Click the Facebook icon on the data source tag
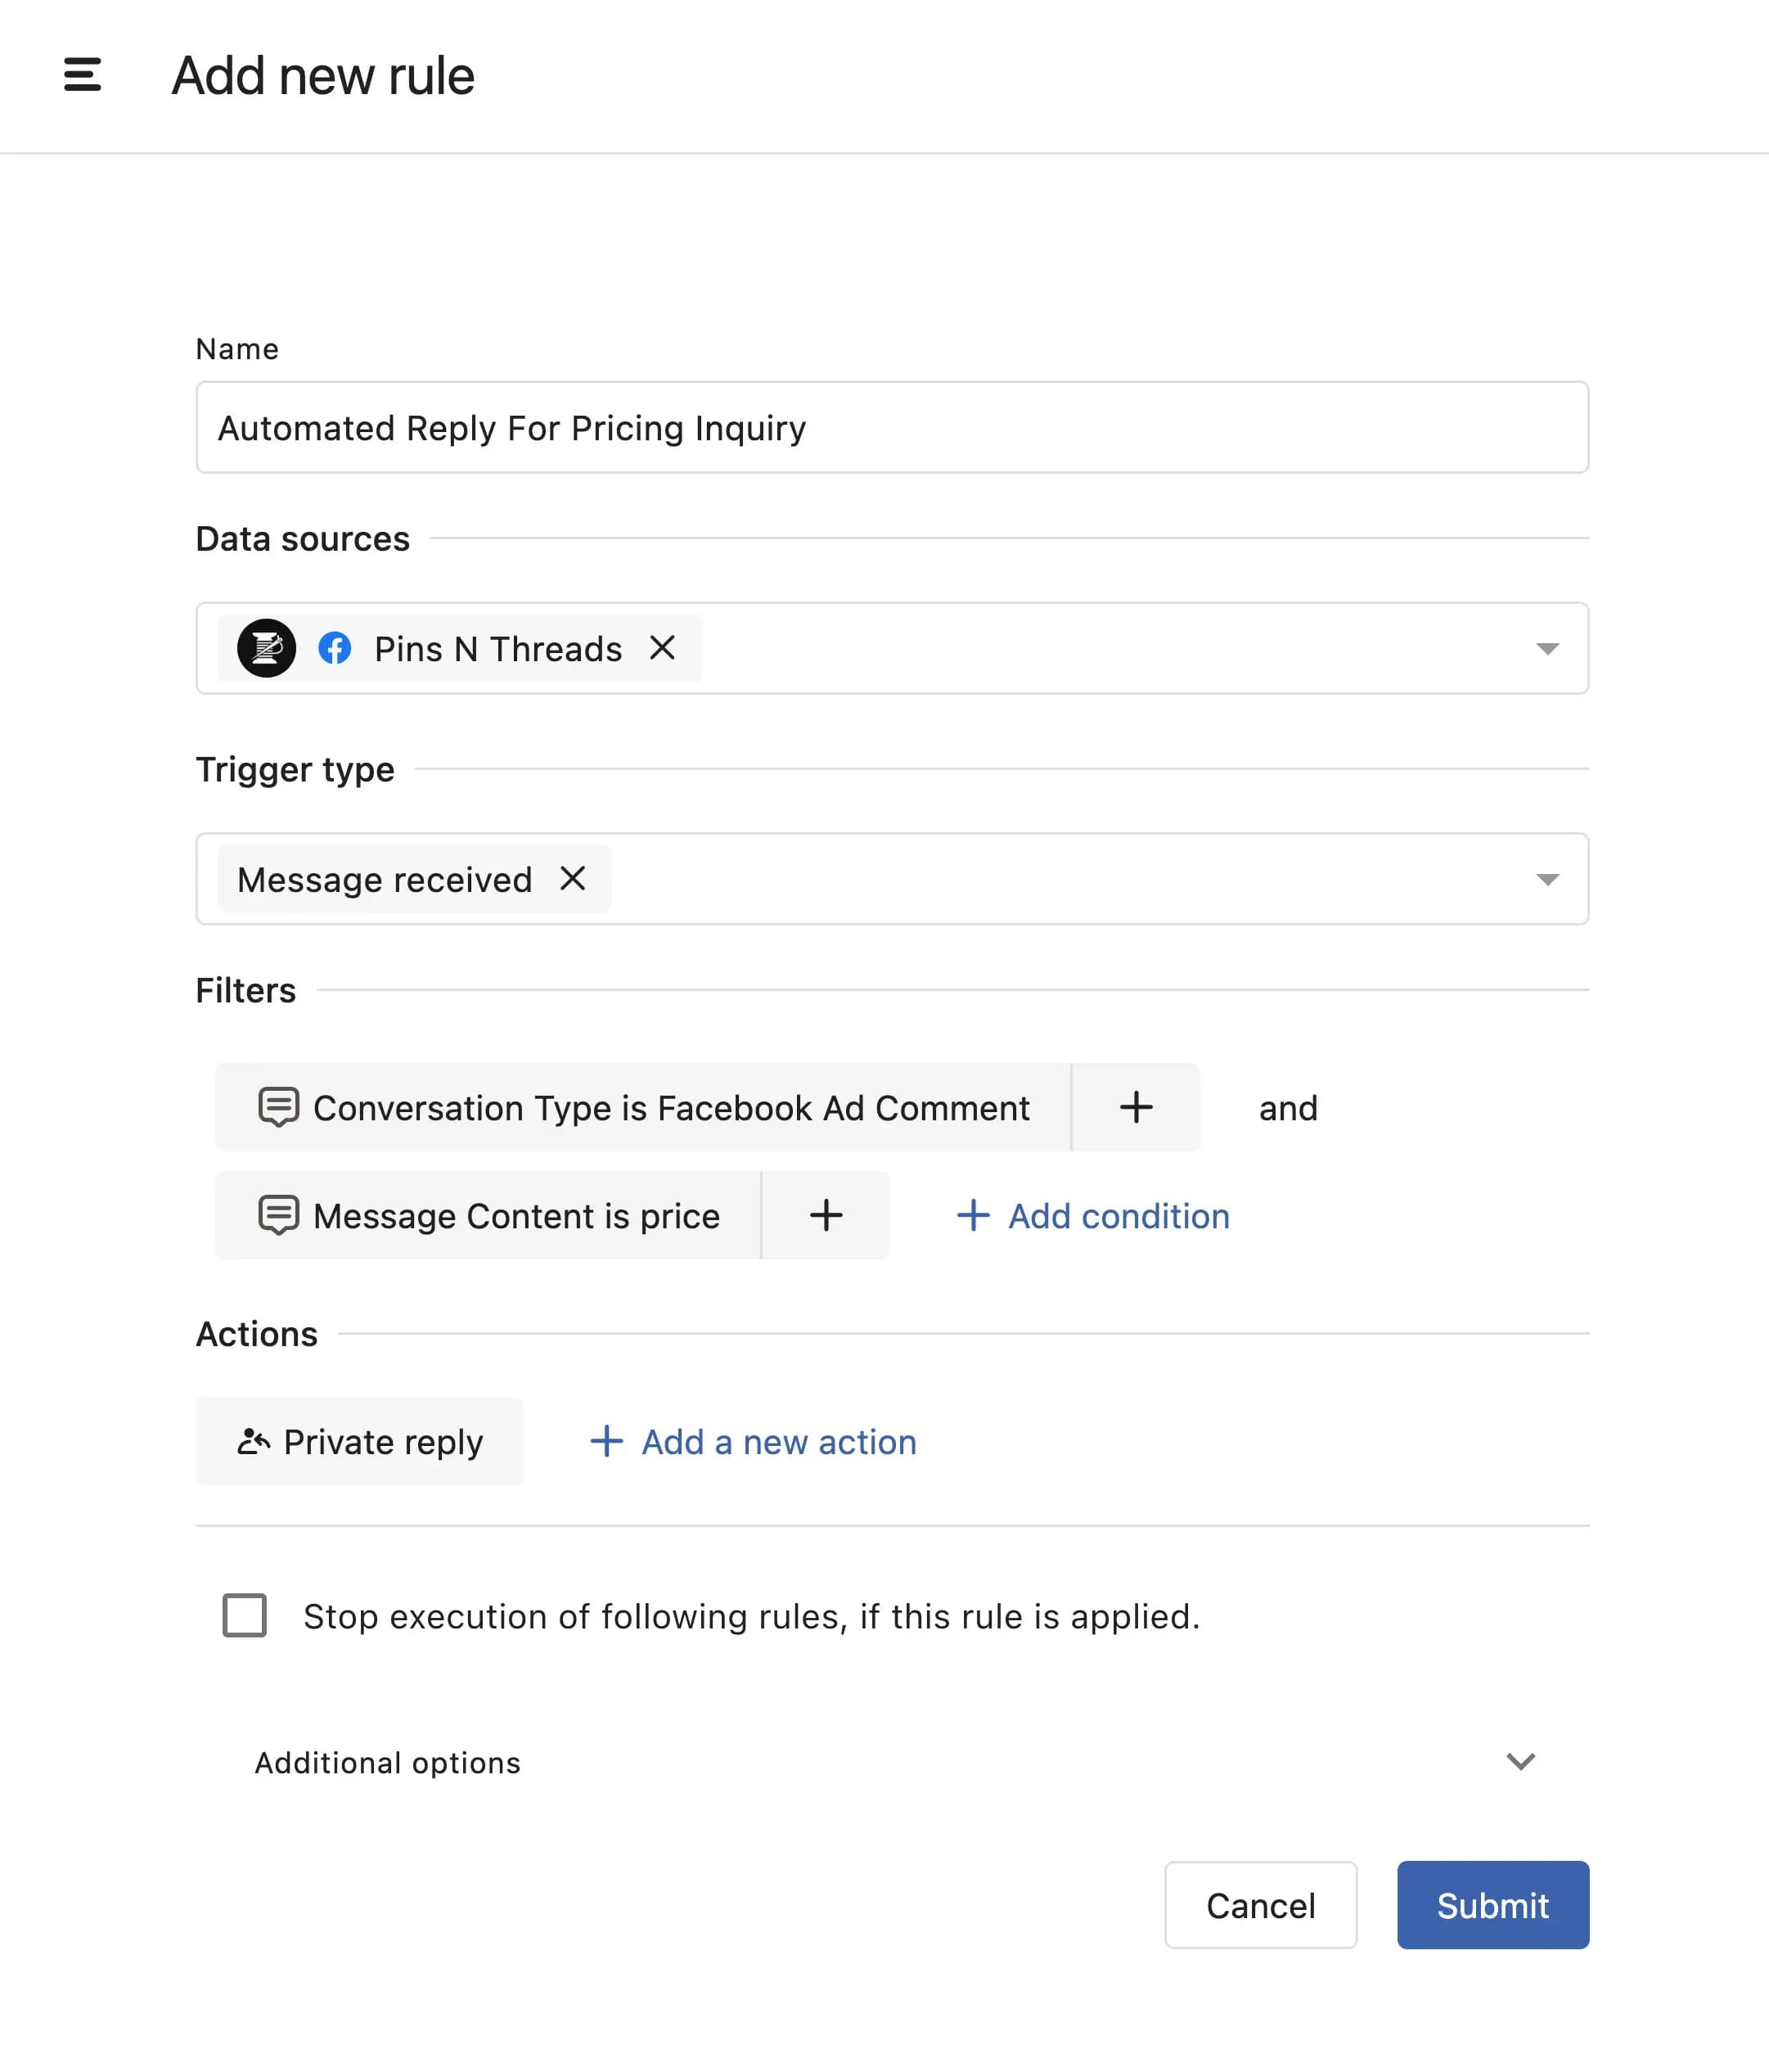Image resolution: width=1769 pixels, height=2072 pixels. tap(336, 648)
